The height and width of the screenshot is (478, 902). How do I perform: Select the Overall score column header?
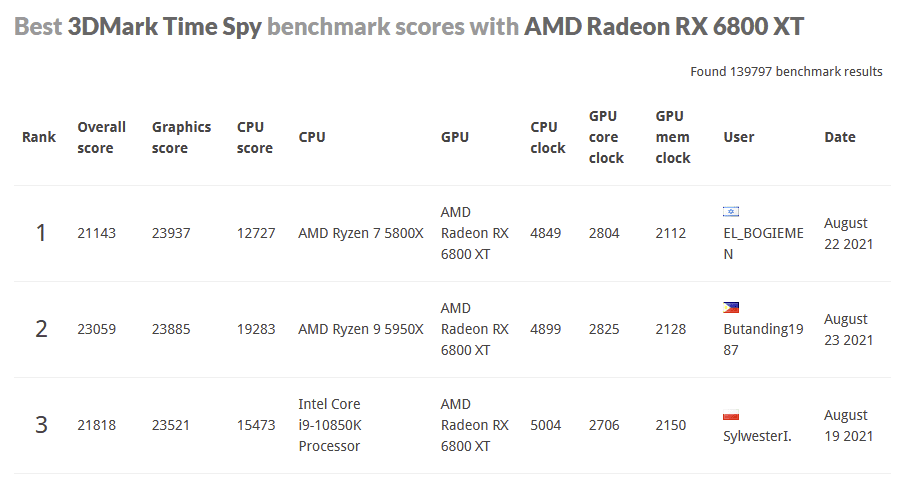tap(101, 137)
